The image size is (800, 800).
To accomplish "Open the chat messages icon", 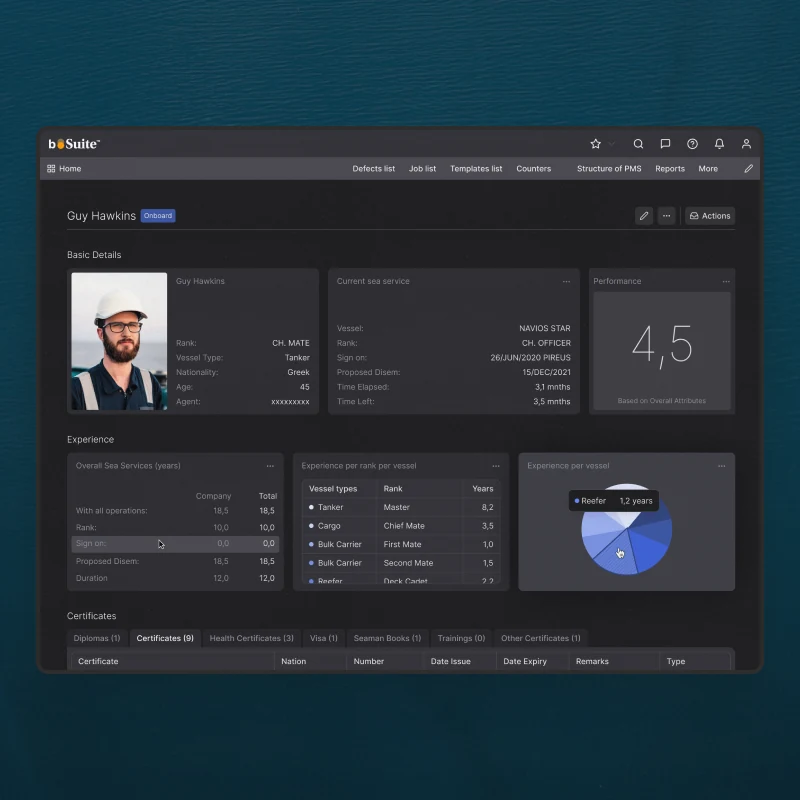I will pyautogui.click(x=665, y=144).
